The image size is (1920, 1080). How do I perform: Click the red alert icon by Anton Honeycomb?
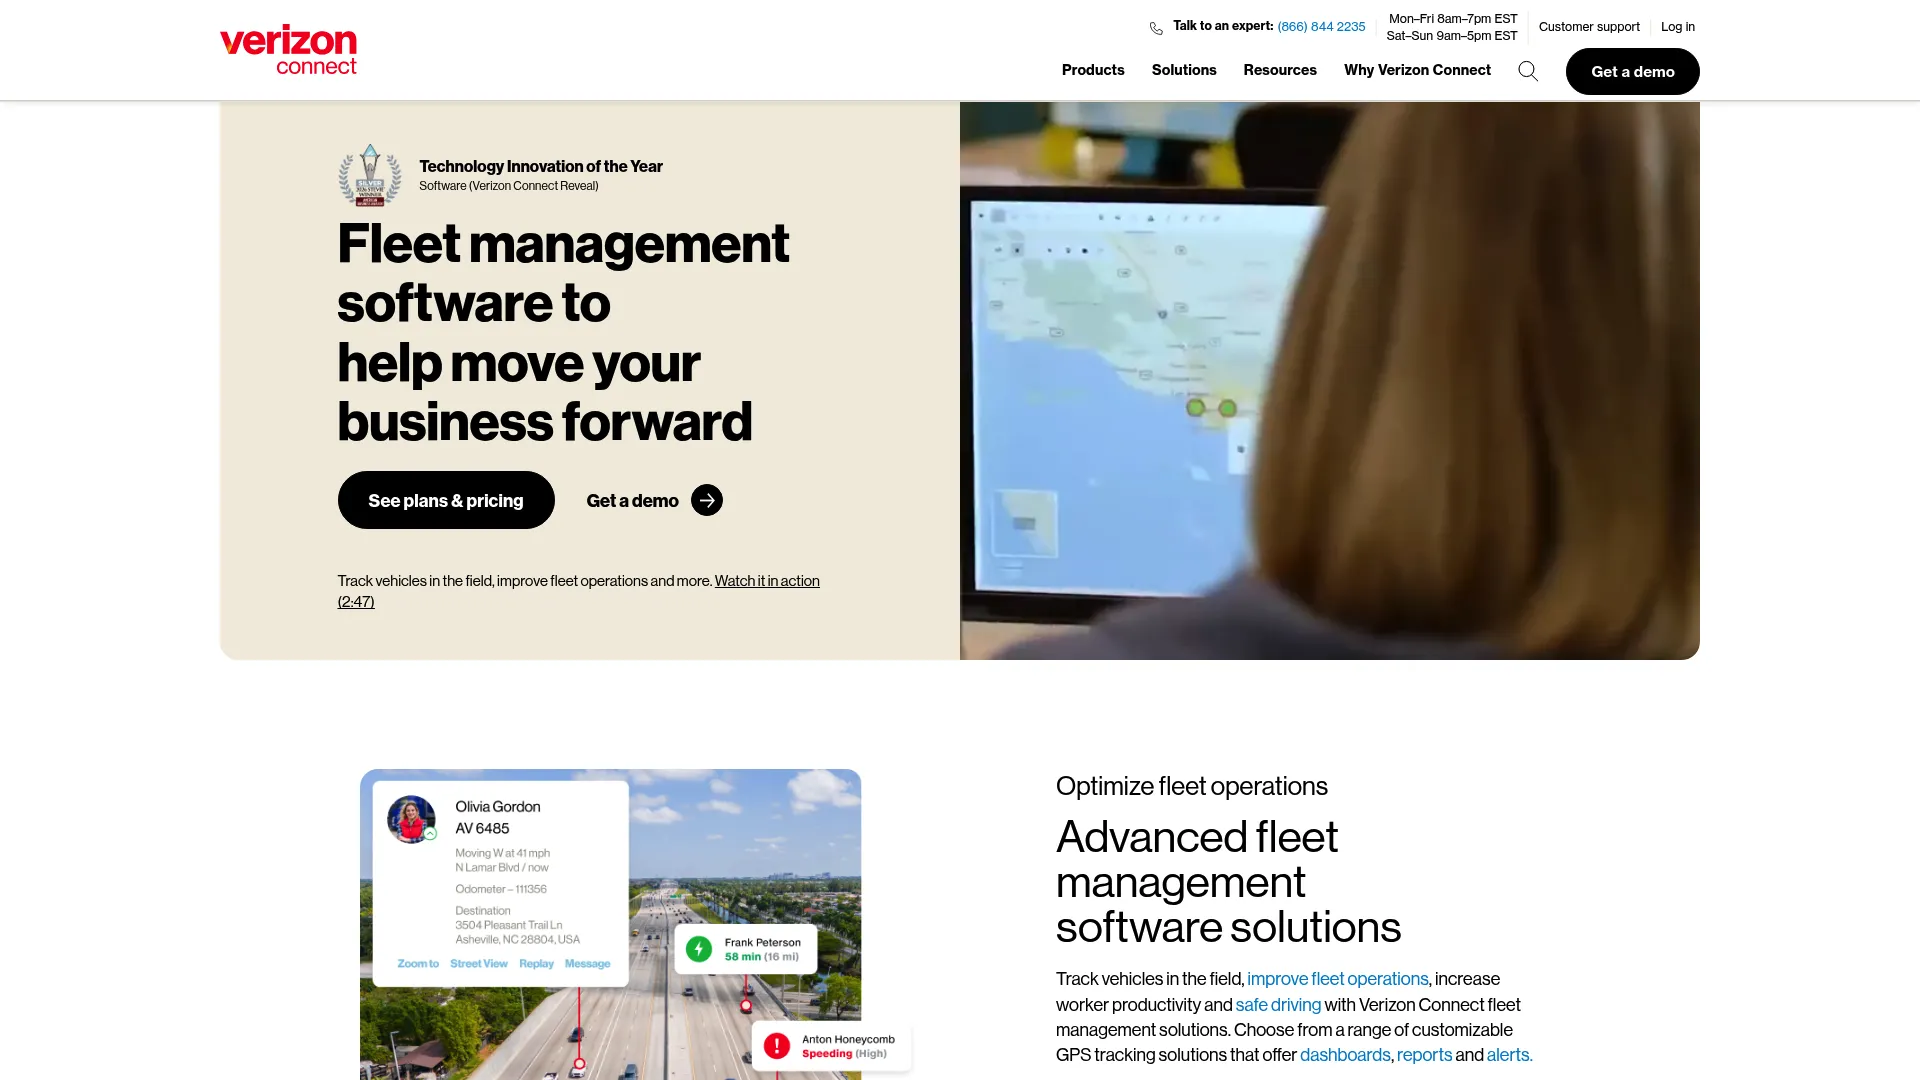click(777, 1046)
